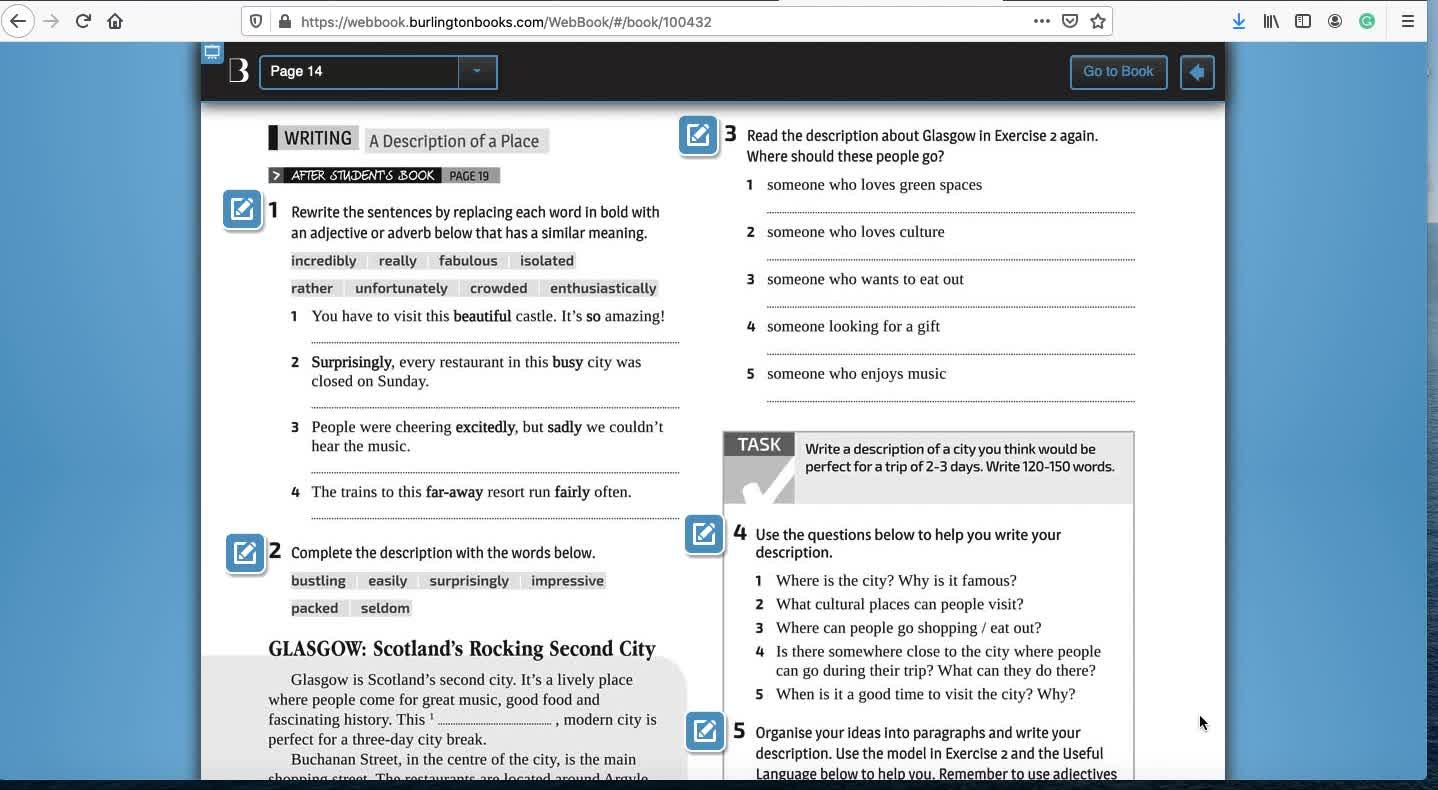This screenshot has height=790, width=1438.
Task: Click the word 'crowded' in the word bank
Action: click(x=499, y=288)
